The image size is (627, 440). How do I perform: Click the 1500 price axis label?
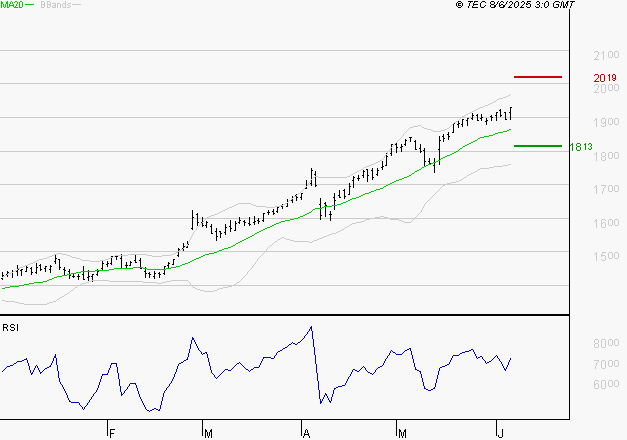(606, 256)
